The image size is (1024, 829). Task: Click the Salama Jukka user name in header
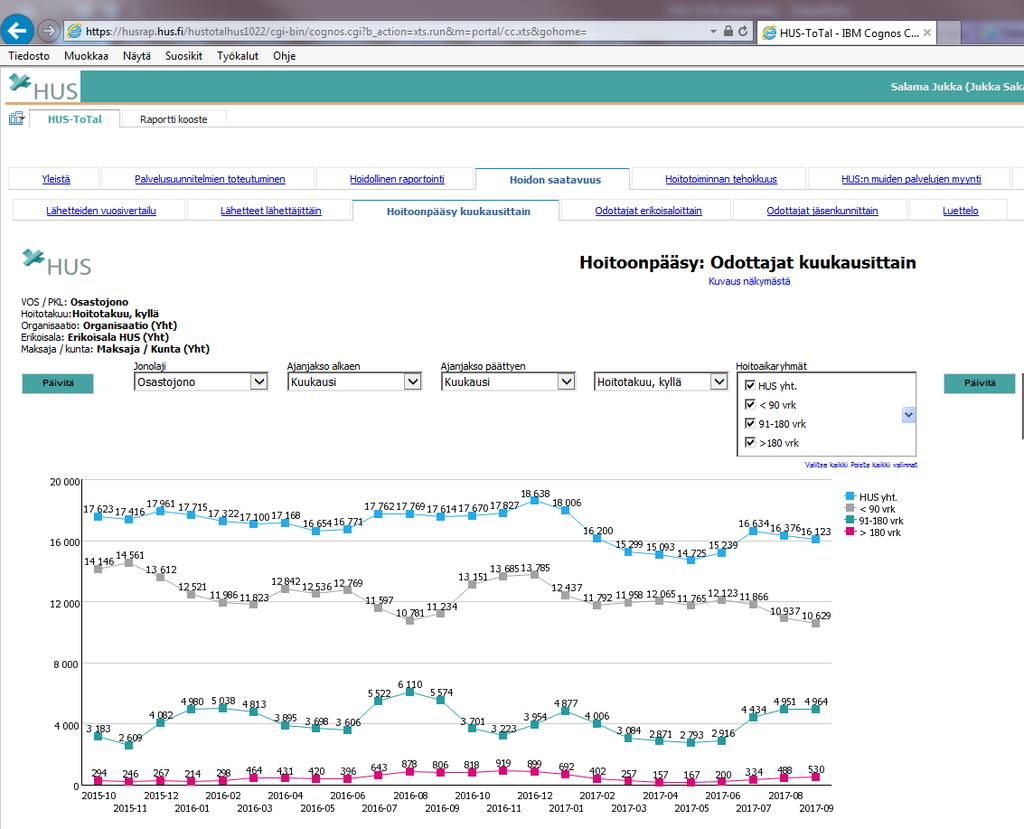[957, 87]
